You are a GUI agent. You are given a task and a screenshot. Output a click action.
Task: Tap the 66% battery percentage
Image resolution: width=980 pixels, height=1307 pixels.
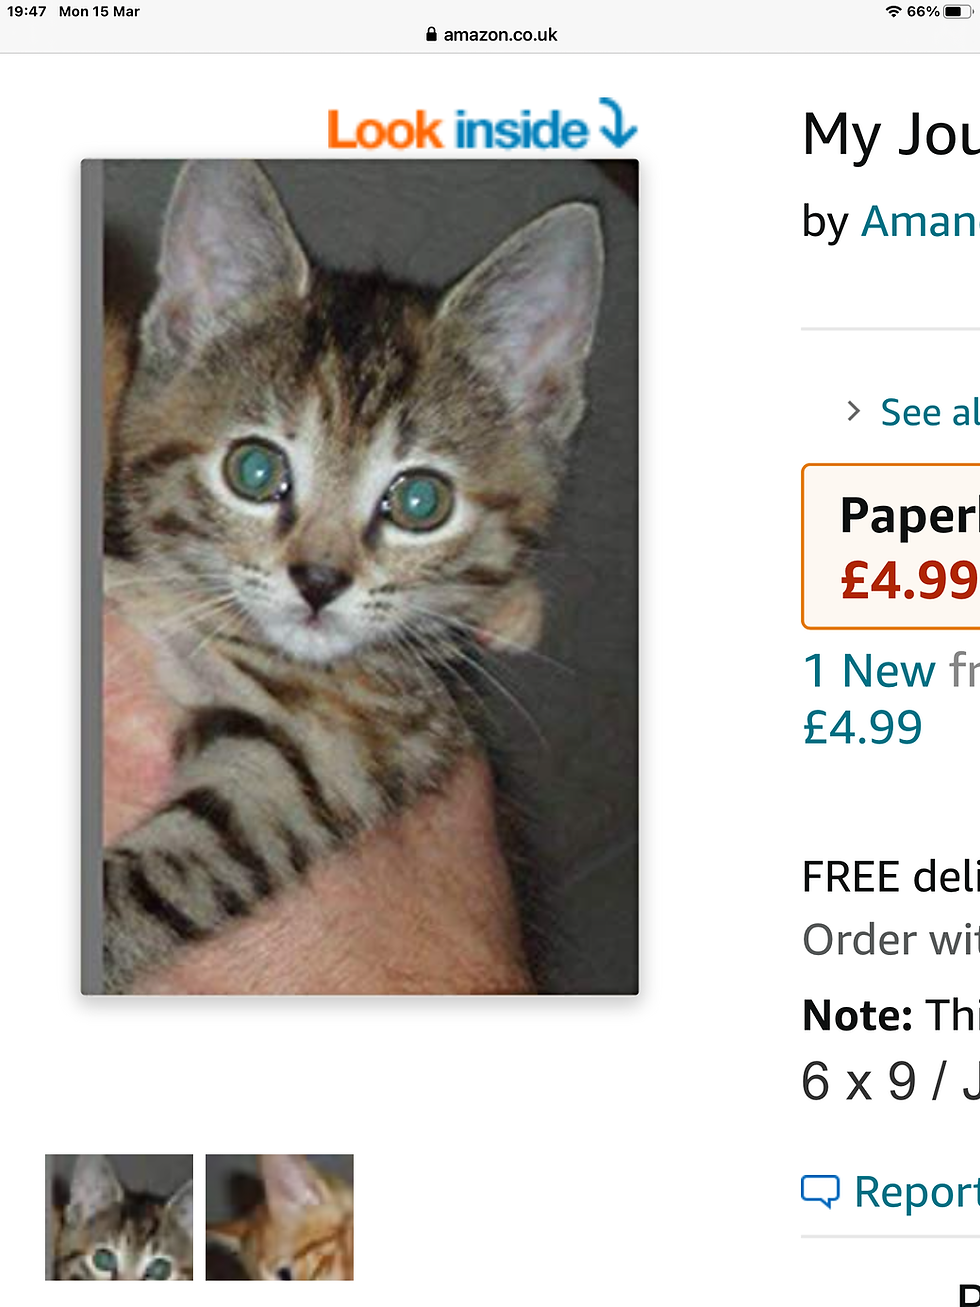point(923,12)
